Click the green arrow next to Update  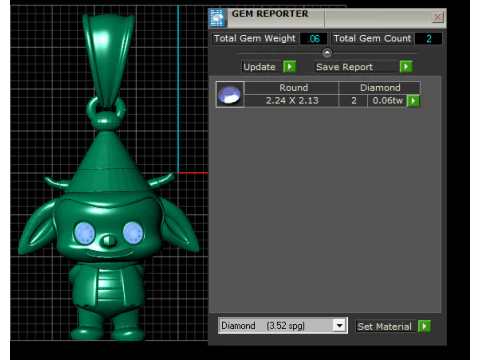(289, 67)
